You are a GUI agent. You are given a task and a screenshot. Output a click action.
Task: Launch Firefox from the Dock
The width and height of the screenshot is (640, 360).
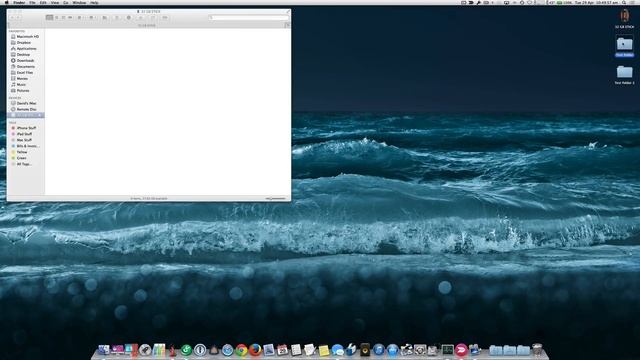[255, 350]
